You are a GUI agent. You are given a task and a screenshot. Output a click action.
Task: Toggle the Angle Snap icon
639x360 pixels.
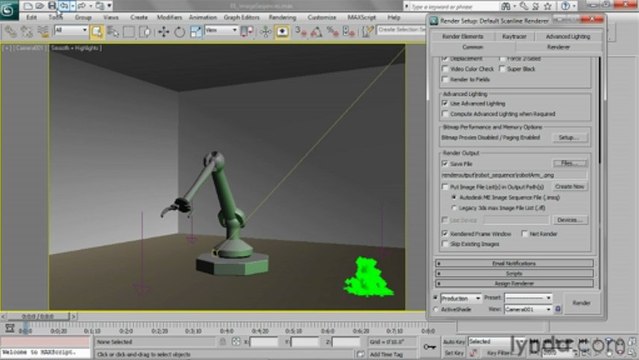(x=317, y=32)
